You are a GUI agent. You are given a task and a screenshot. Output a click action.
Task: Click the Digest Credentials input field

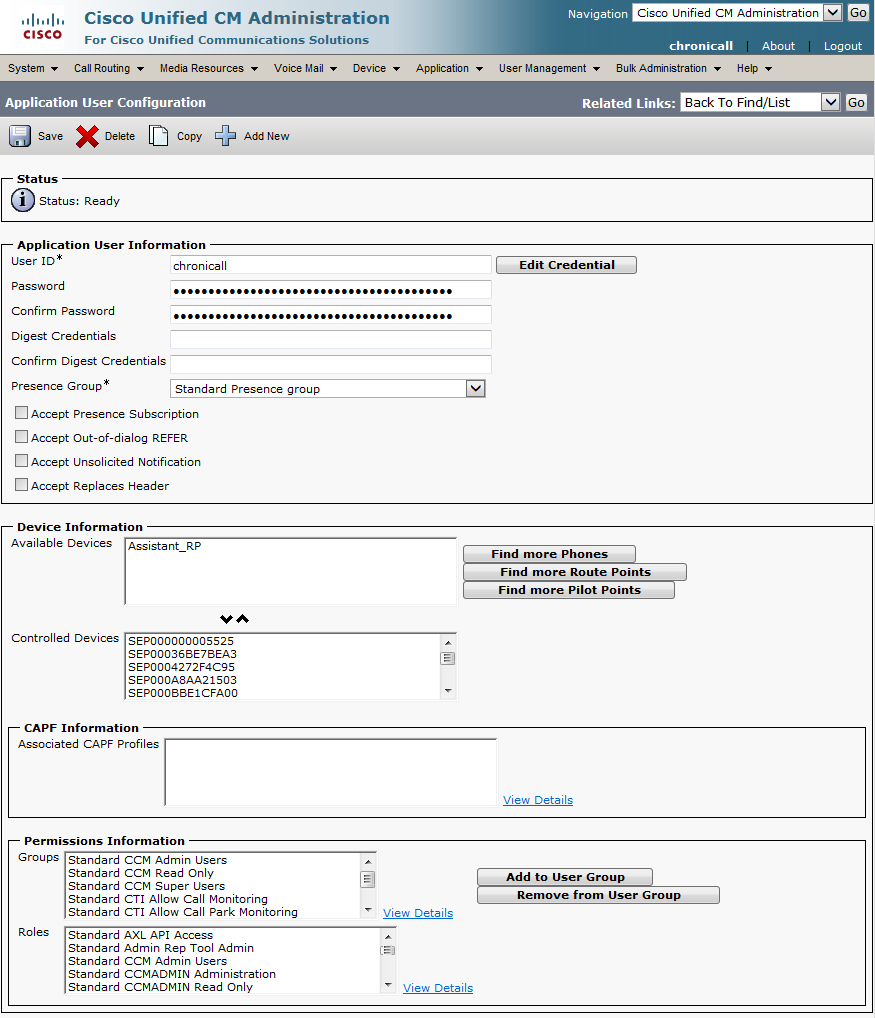point(331,339)
